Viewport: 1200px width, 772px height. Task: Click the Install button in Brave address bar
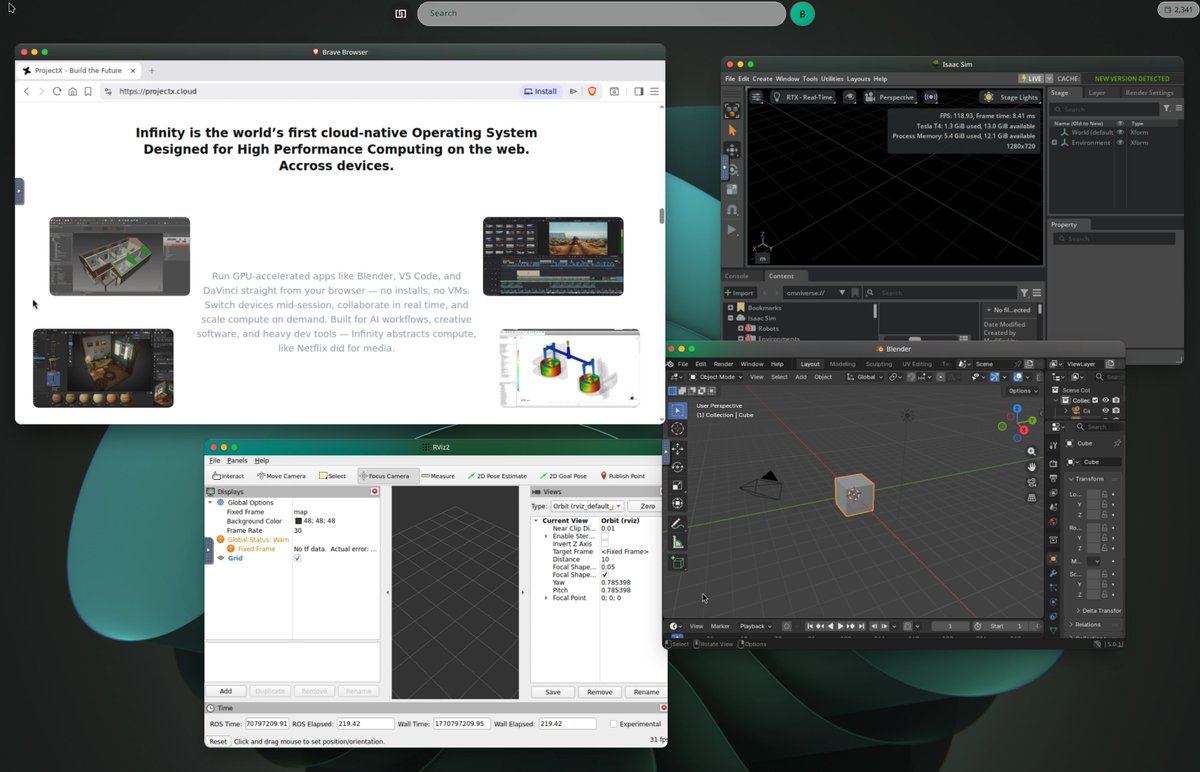[541, 91]
